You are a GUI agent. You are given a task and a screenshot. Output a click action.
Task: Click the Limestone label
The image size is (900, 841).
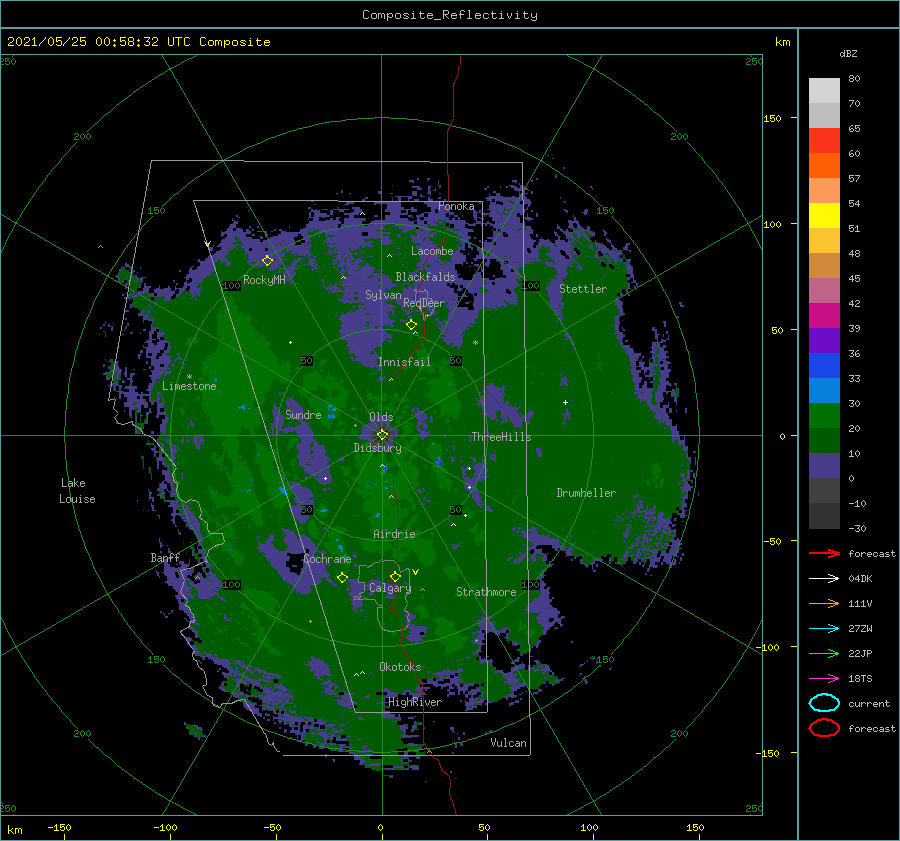(189, 386)
